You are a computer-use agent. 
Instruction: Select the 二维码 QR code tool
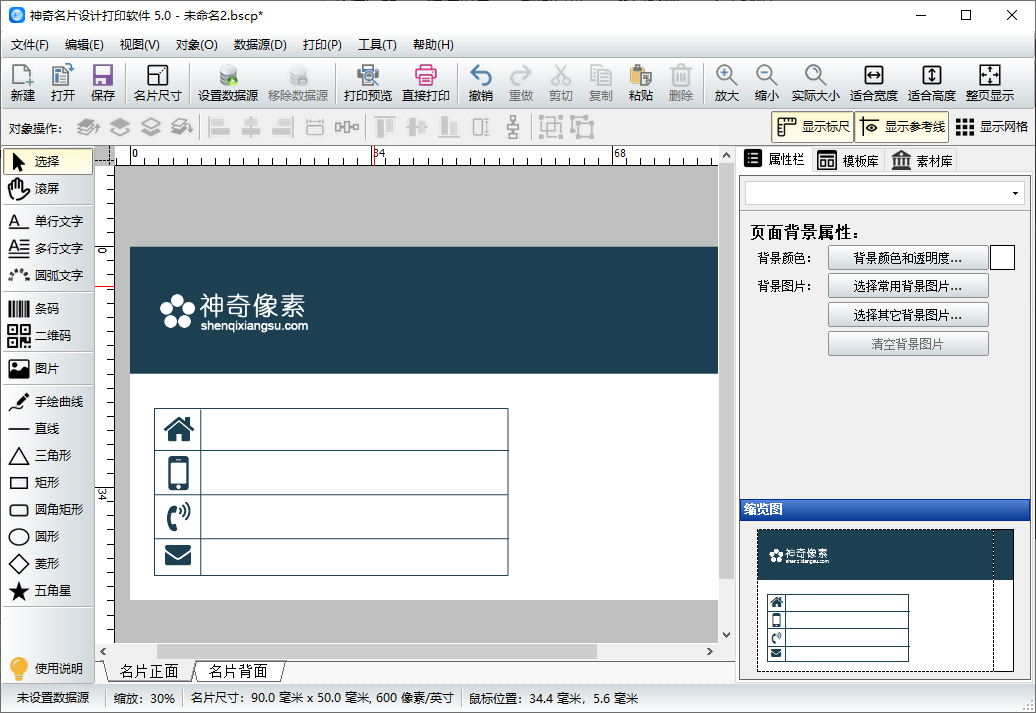47,336
